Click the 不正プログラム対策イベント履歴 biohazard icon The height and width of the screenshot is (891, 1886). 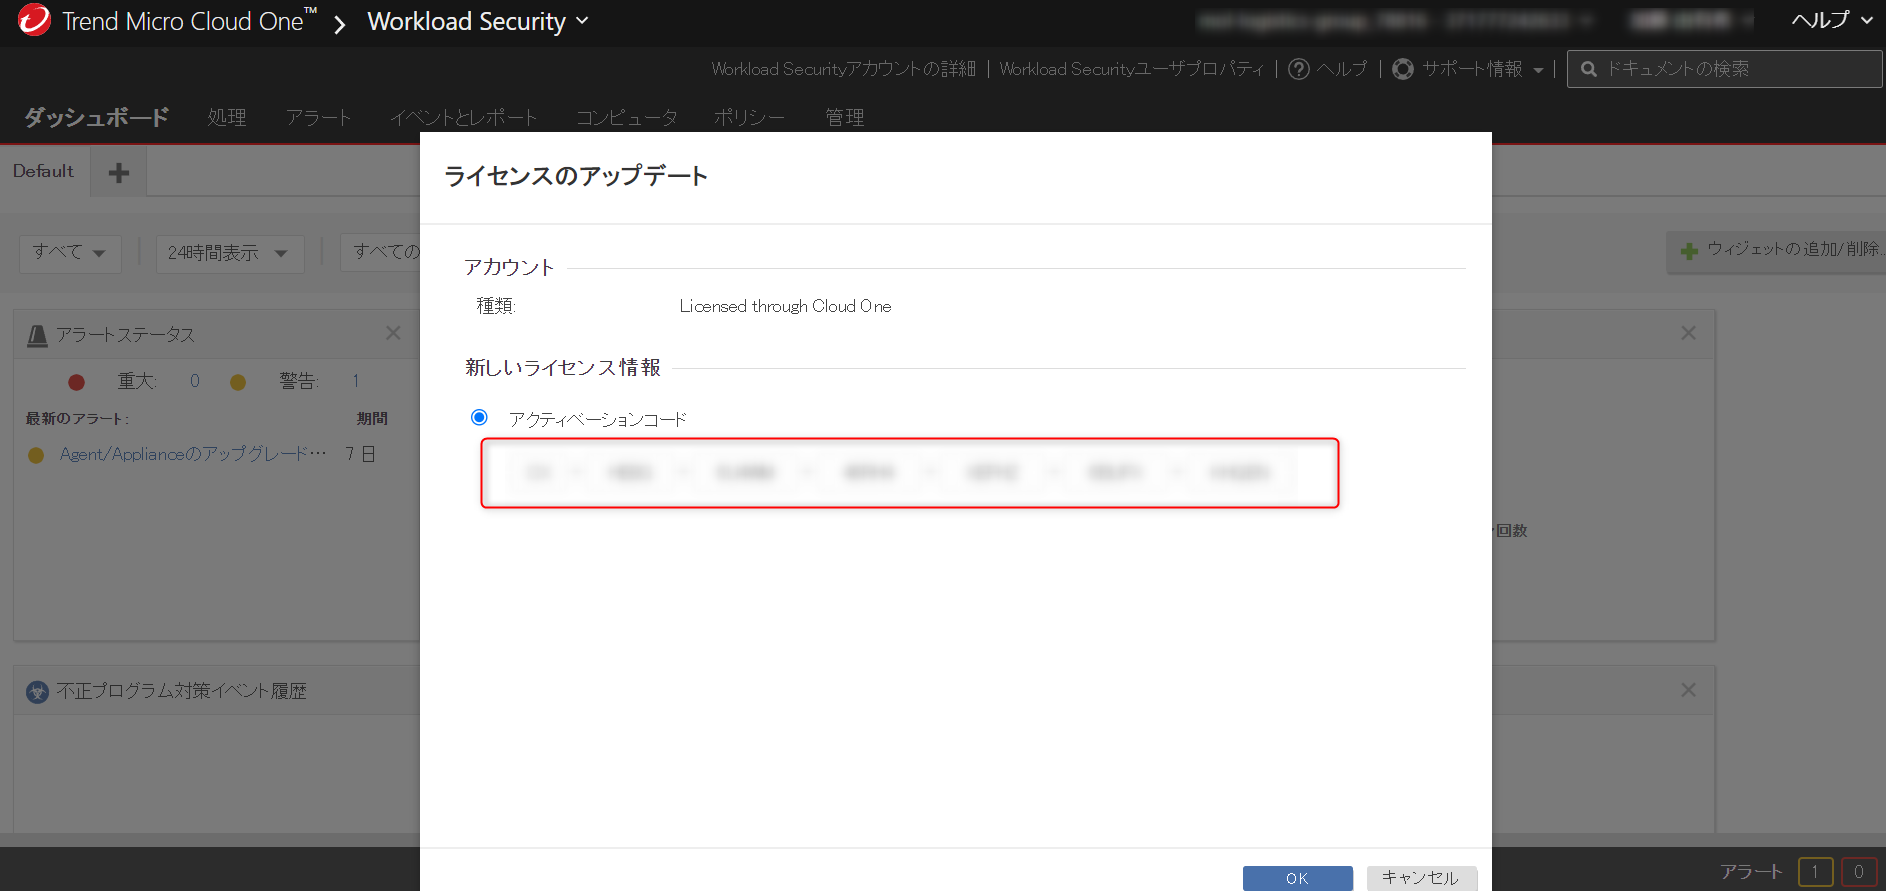coord(37,692)
